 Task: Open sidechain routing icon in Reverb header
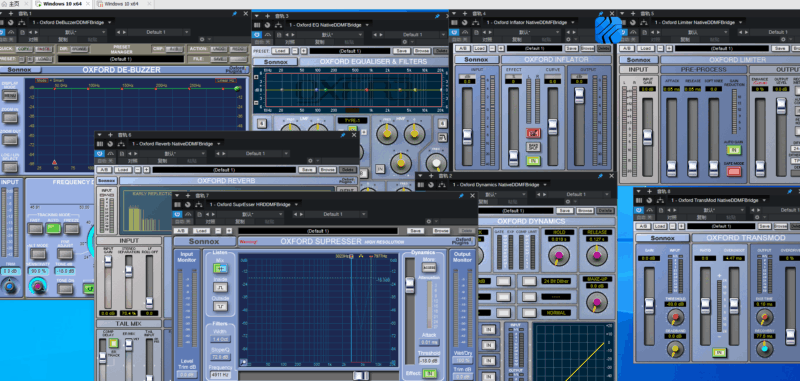pos(121,144)
